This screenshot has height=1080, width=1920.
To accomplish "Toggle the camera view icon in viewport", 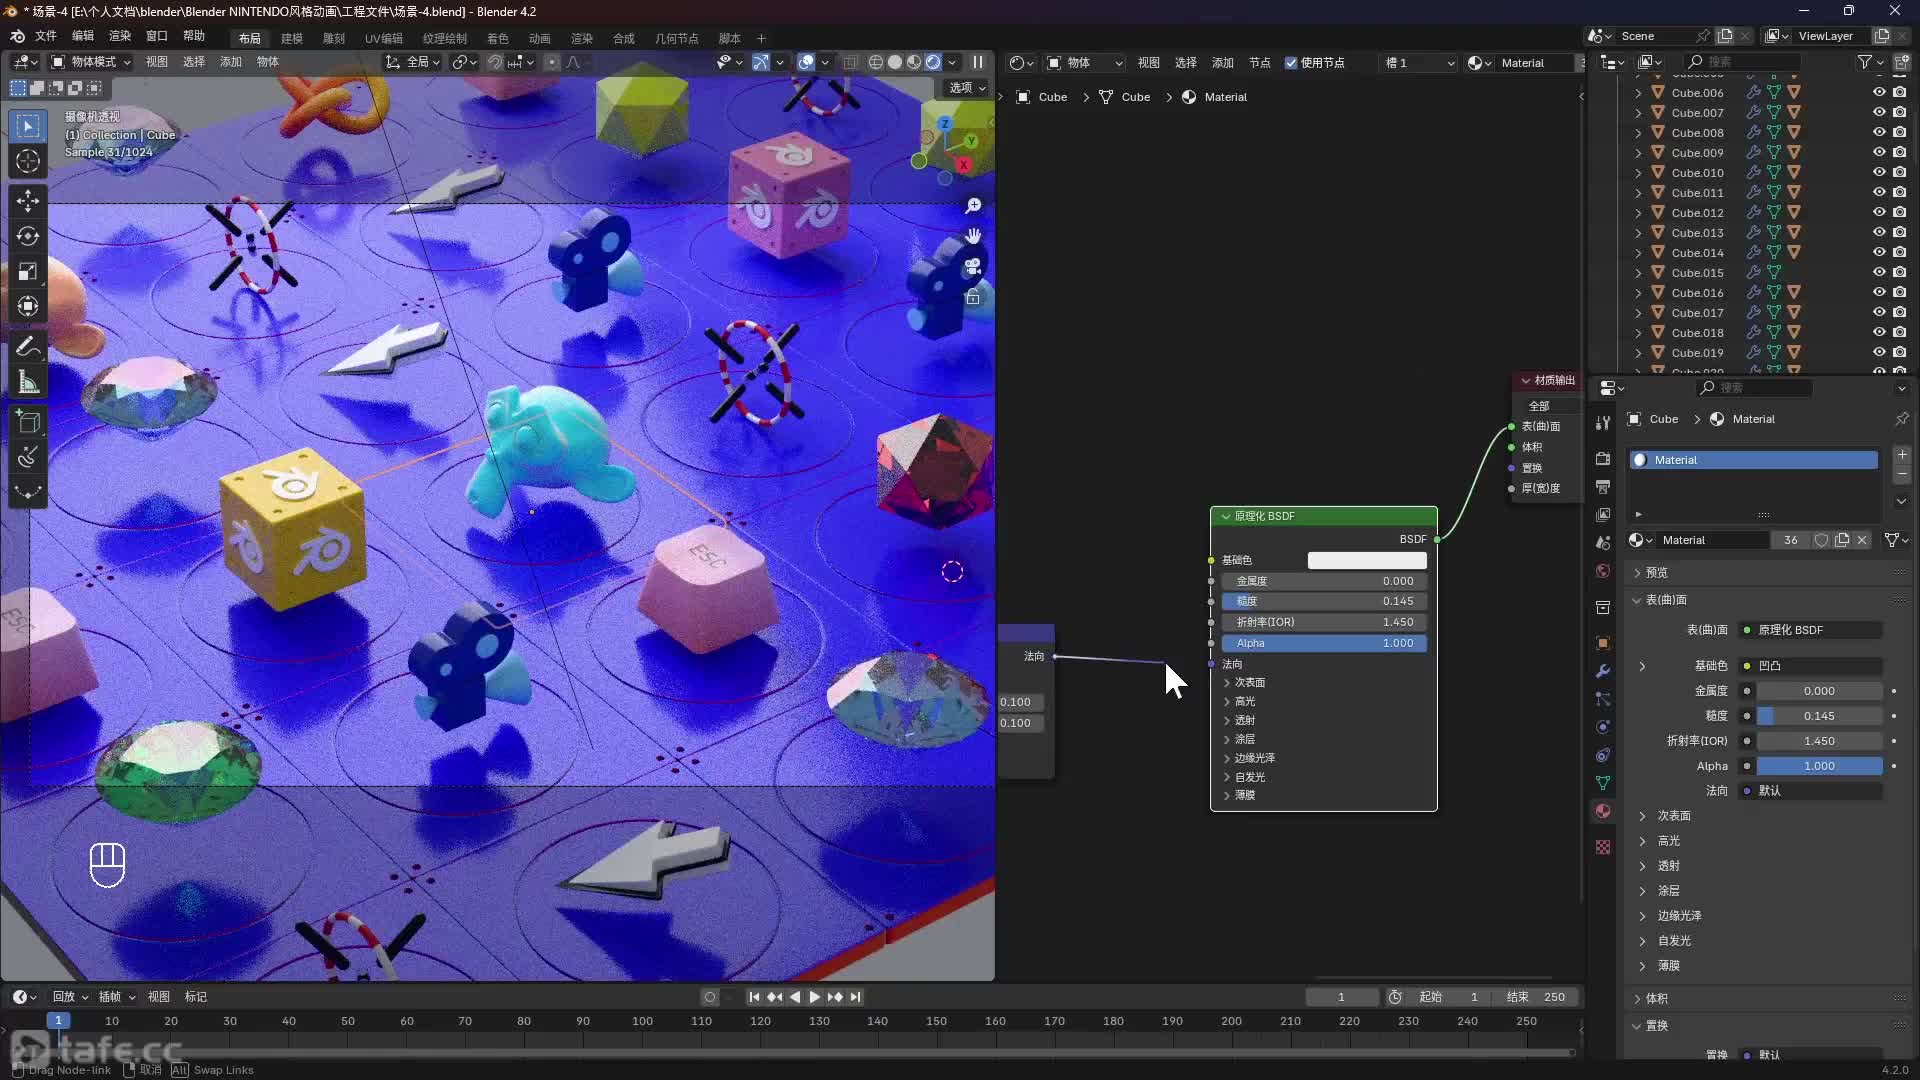I will [973, 267].
